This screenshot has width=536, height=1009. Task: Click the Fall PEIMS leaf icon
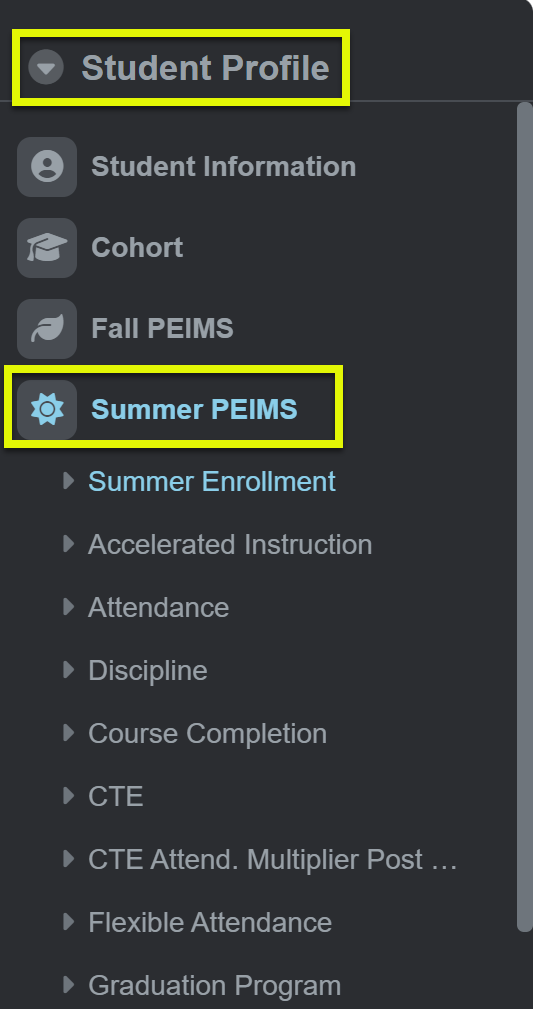47,329
